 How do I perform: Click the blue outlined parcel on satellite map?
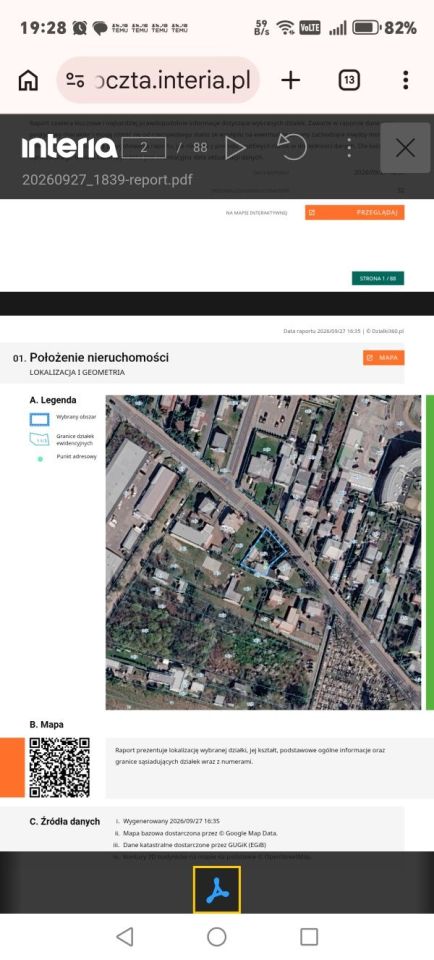pos(263,553)
